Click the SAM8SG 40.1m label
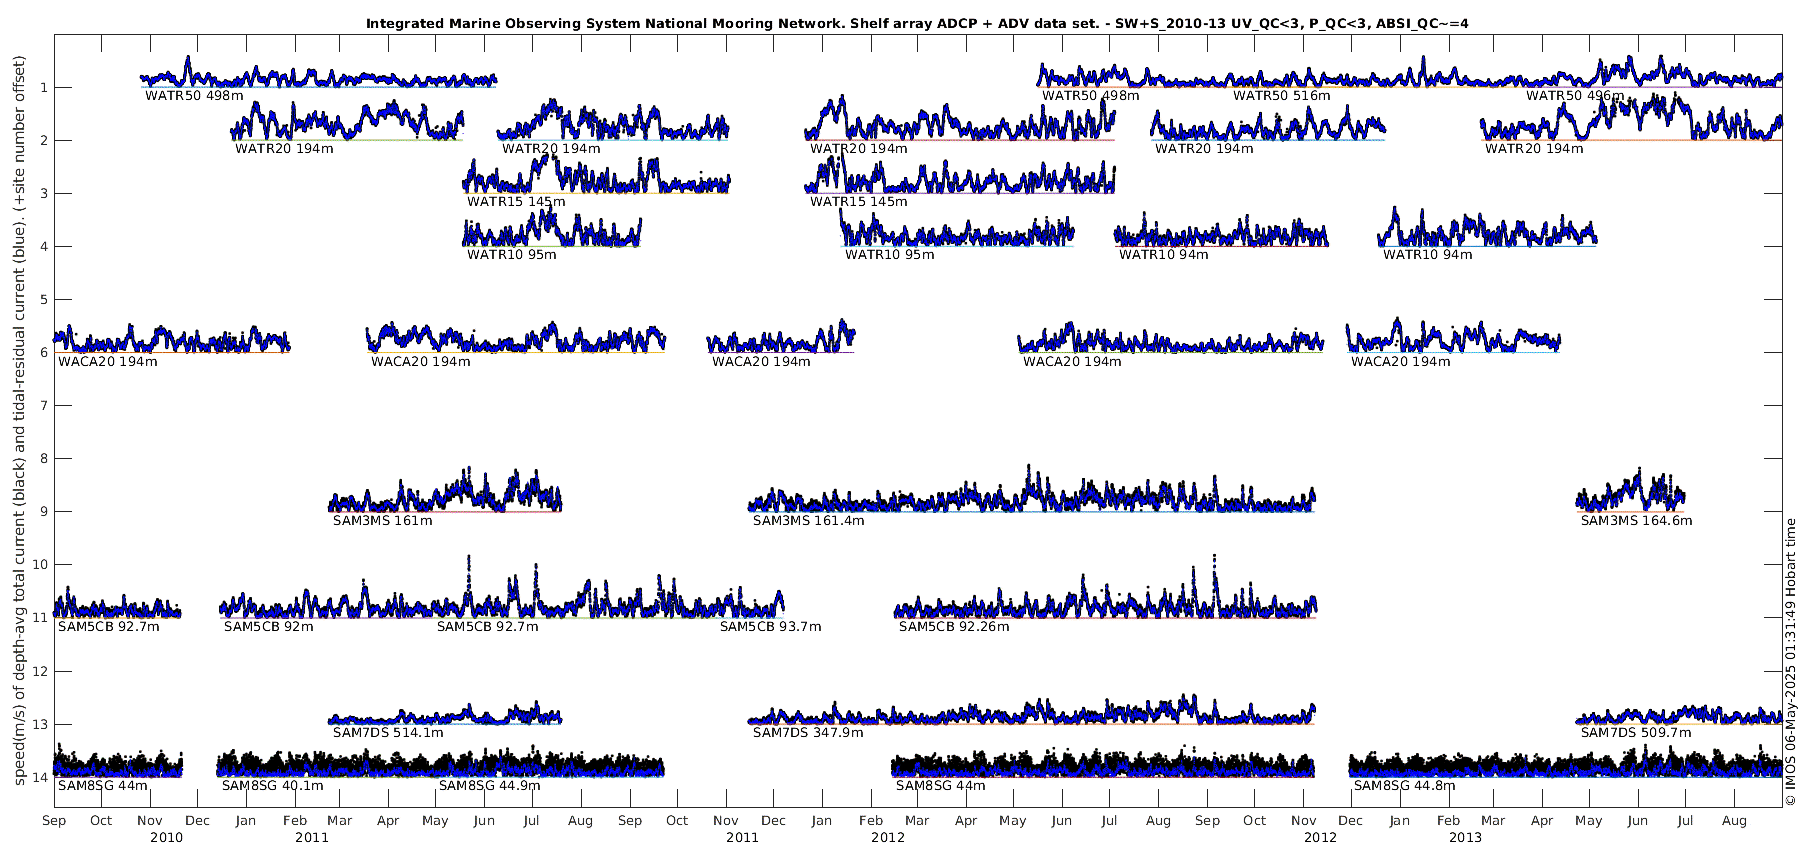This screenshot has width=1800, height=850. (273, 786)
